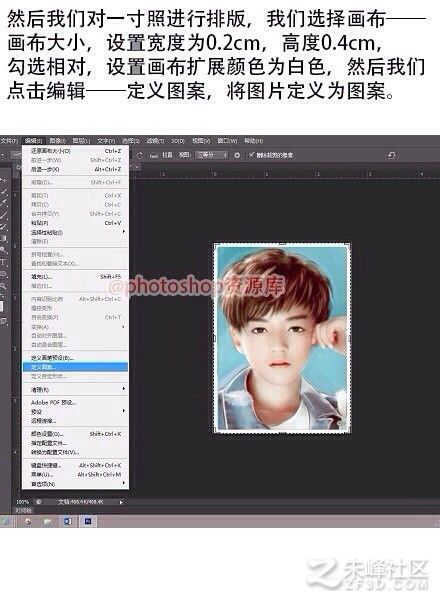Click the 100% zoom level field
Viewport: 440px width, 600px height.
click(x=23, y=502)
